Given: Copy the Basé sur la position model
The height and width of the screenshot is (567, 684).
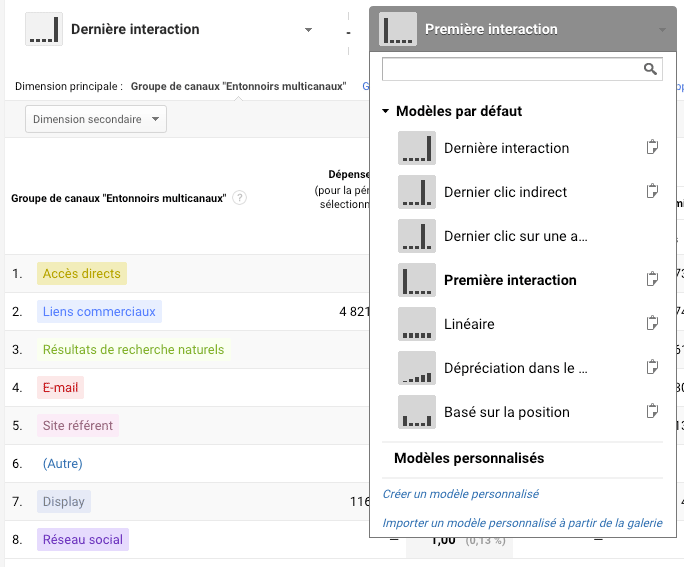Looking at the screenshot, I should pos(652,412).
